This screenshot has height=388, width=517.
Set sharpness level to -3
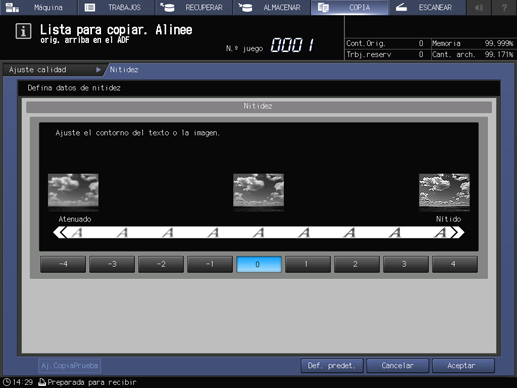112,264
